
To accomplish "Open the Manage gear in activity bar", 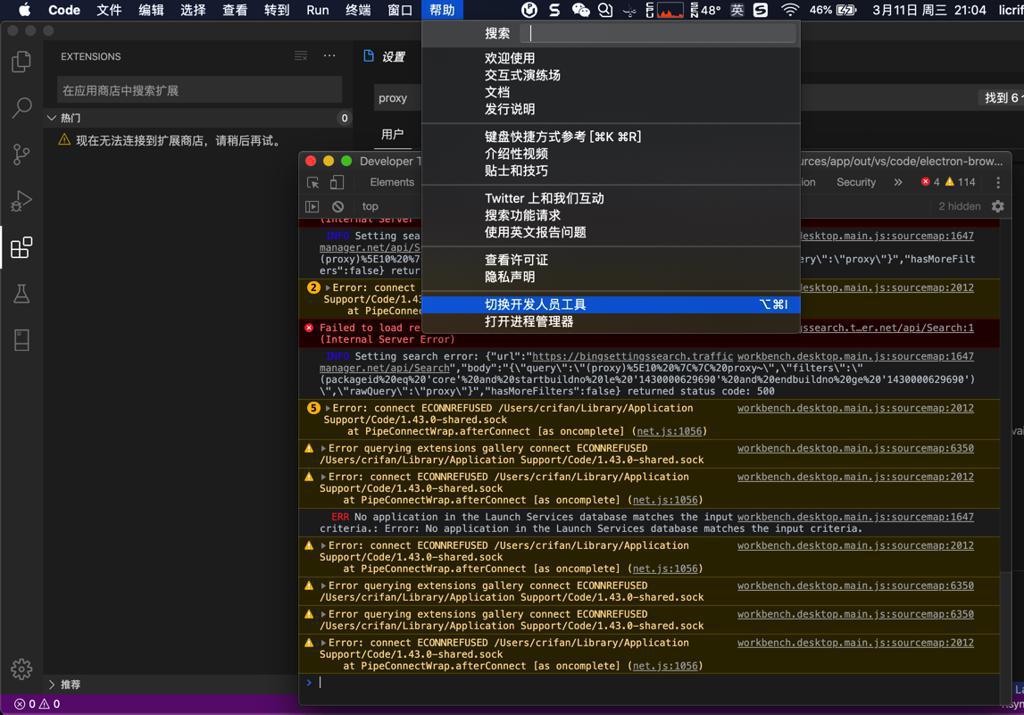I will click(22, 669).
